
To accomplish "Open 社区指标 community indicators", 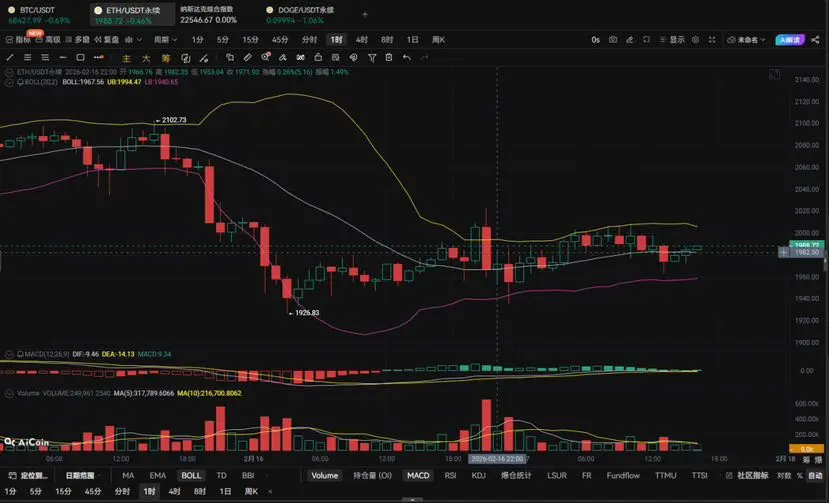I will click(x=747, y=475).
